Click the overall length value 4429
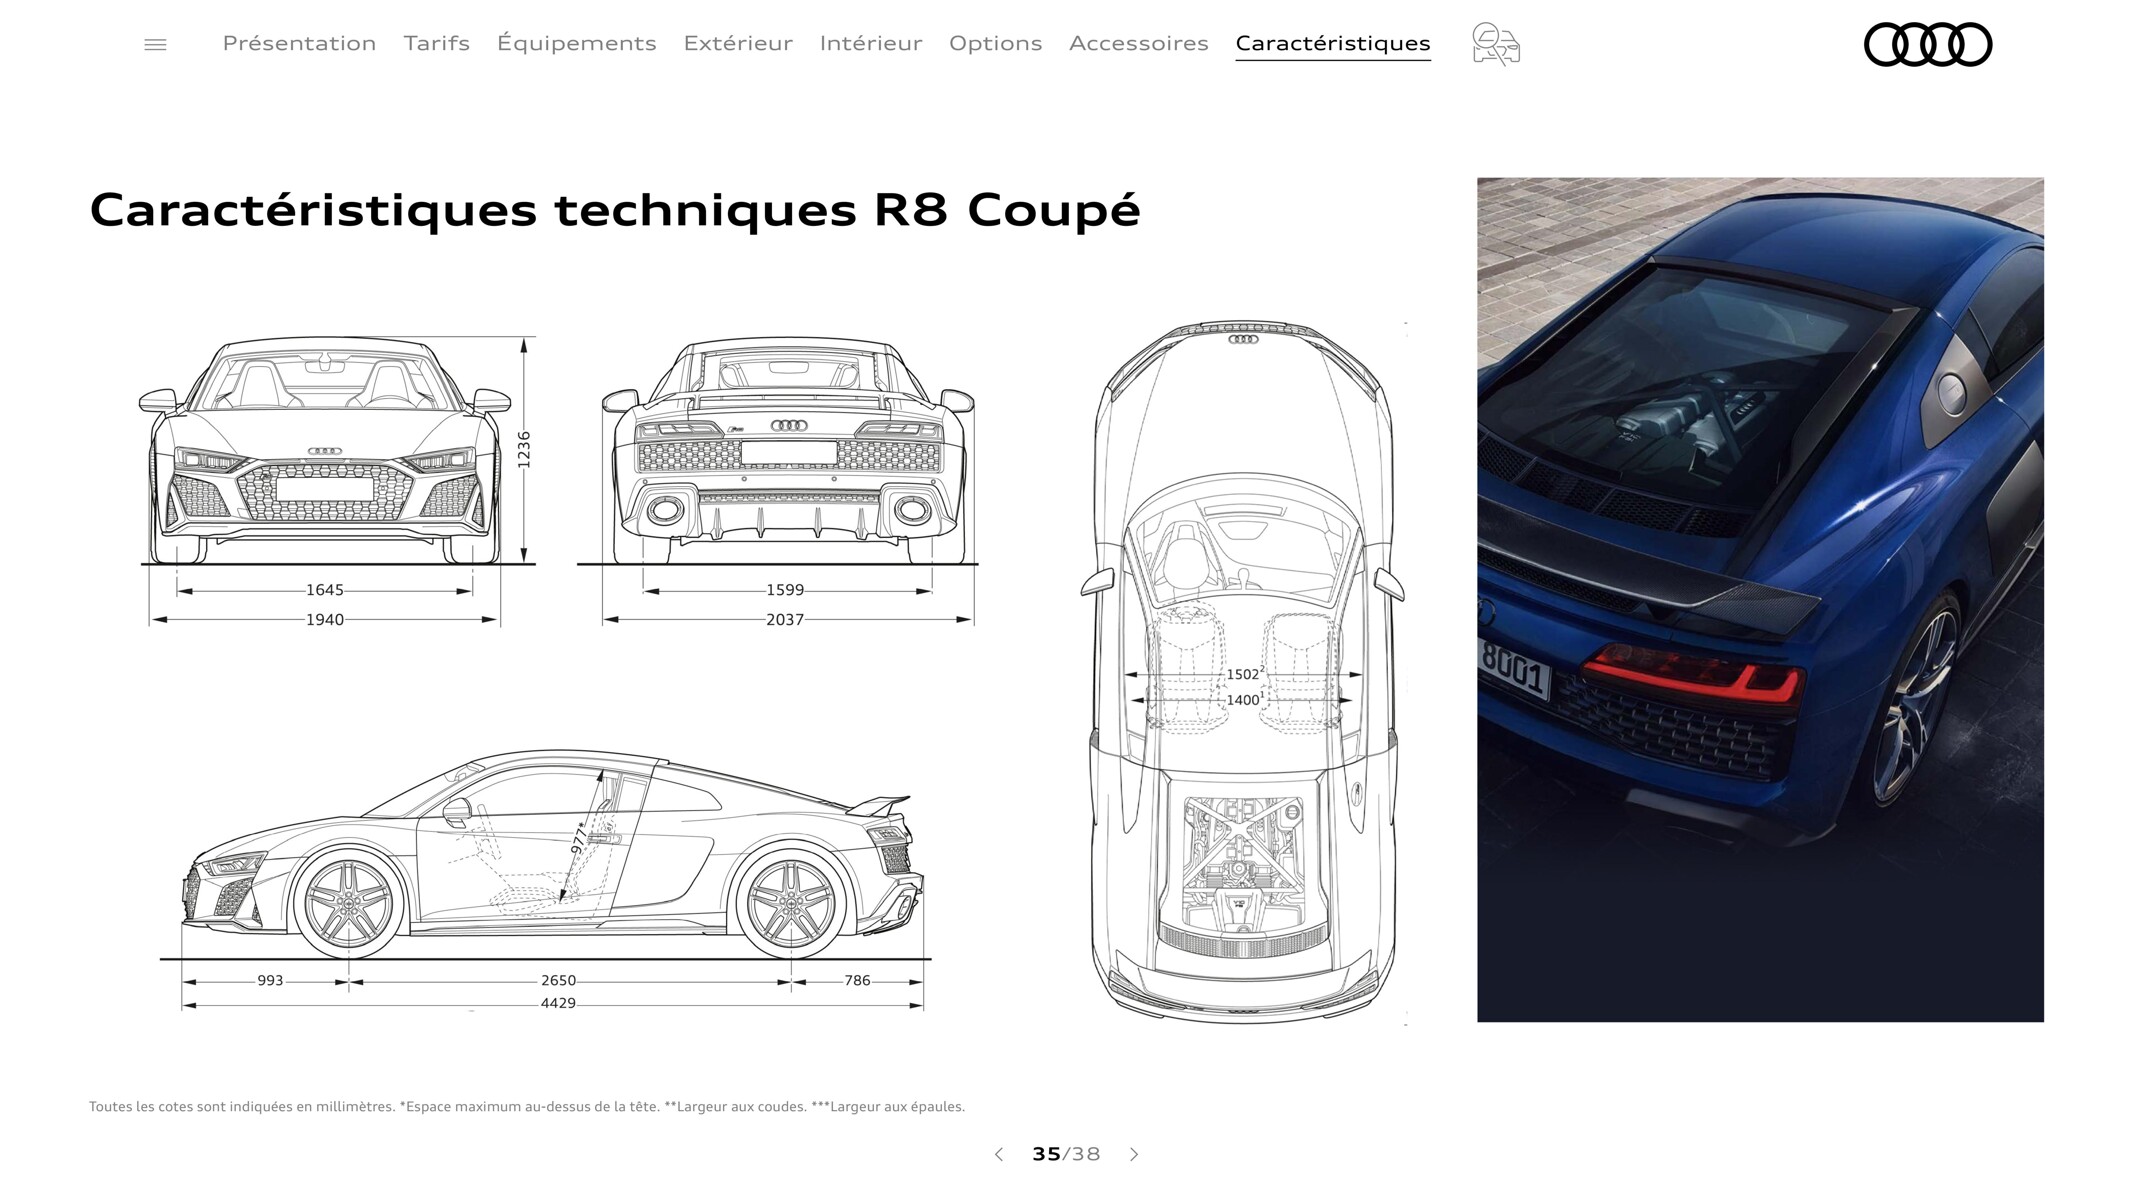Screen dimensions: 2133x1200 [558, 1003]
